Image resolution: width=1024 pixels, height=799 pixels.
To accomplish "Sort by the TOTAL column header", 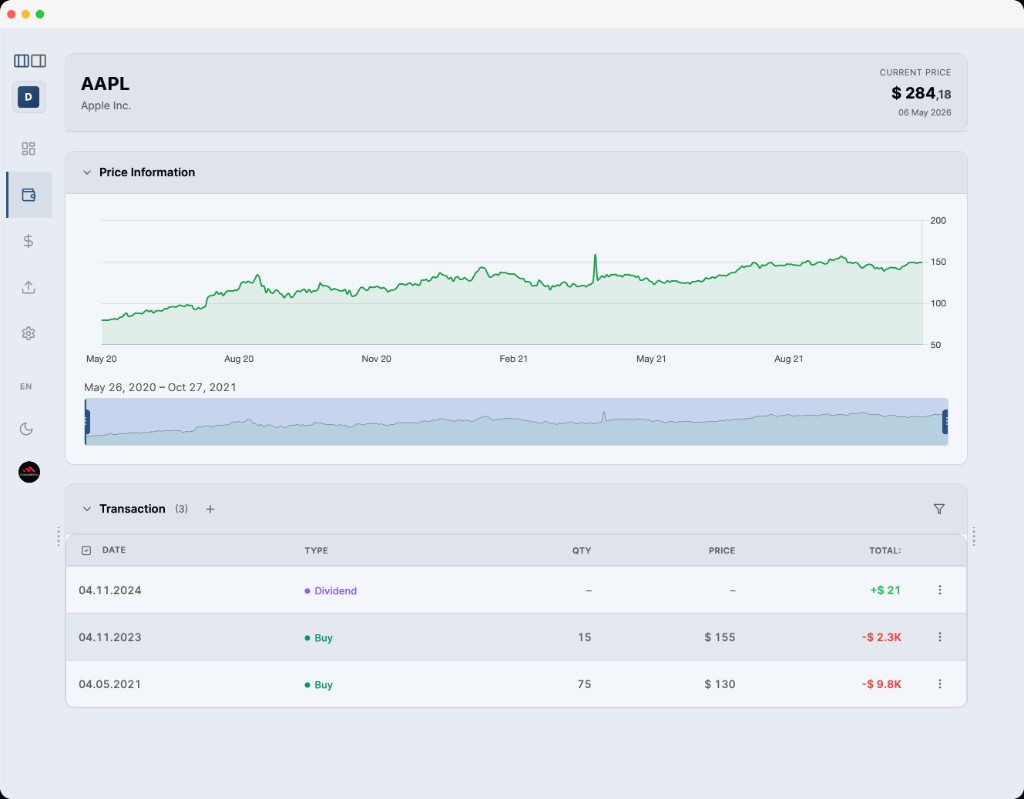I will pos(885,551).
